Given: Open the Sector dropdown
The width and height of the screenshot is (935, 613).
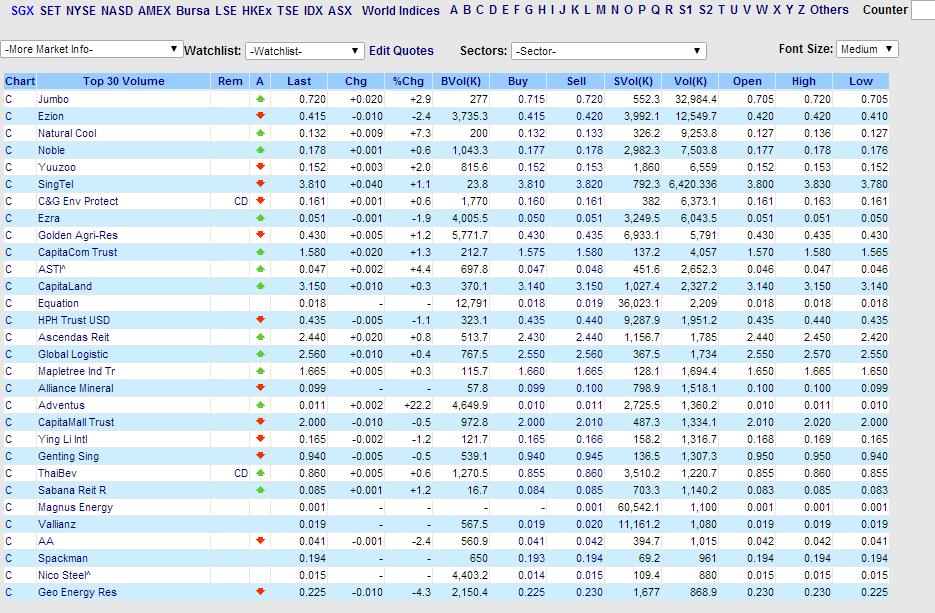Looking at the screenshot, I should 609,51.
